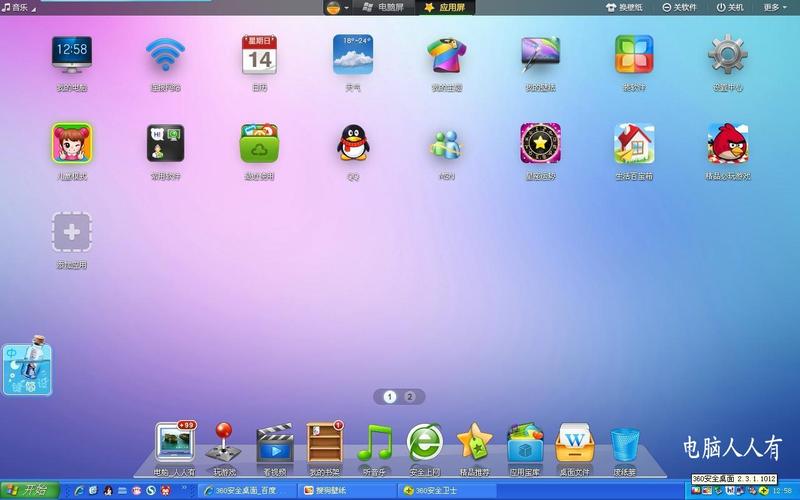The height and width of the screenshot is (500, 800).
Task: Open the 天气 weather app icon
Action: 353,55
